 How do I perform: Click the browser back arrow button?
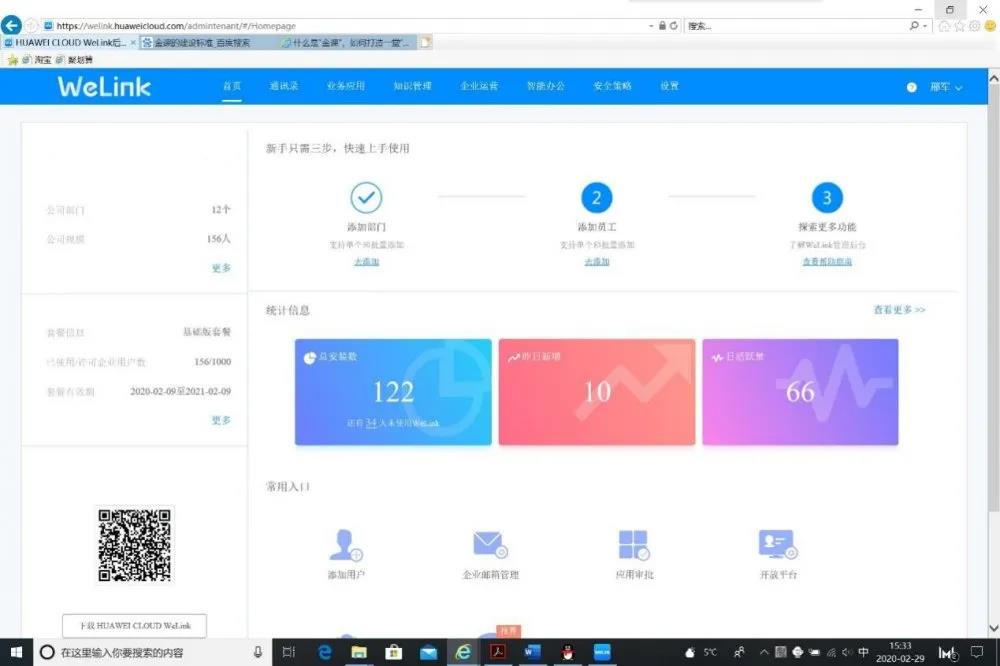tap(12, 25)
